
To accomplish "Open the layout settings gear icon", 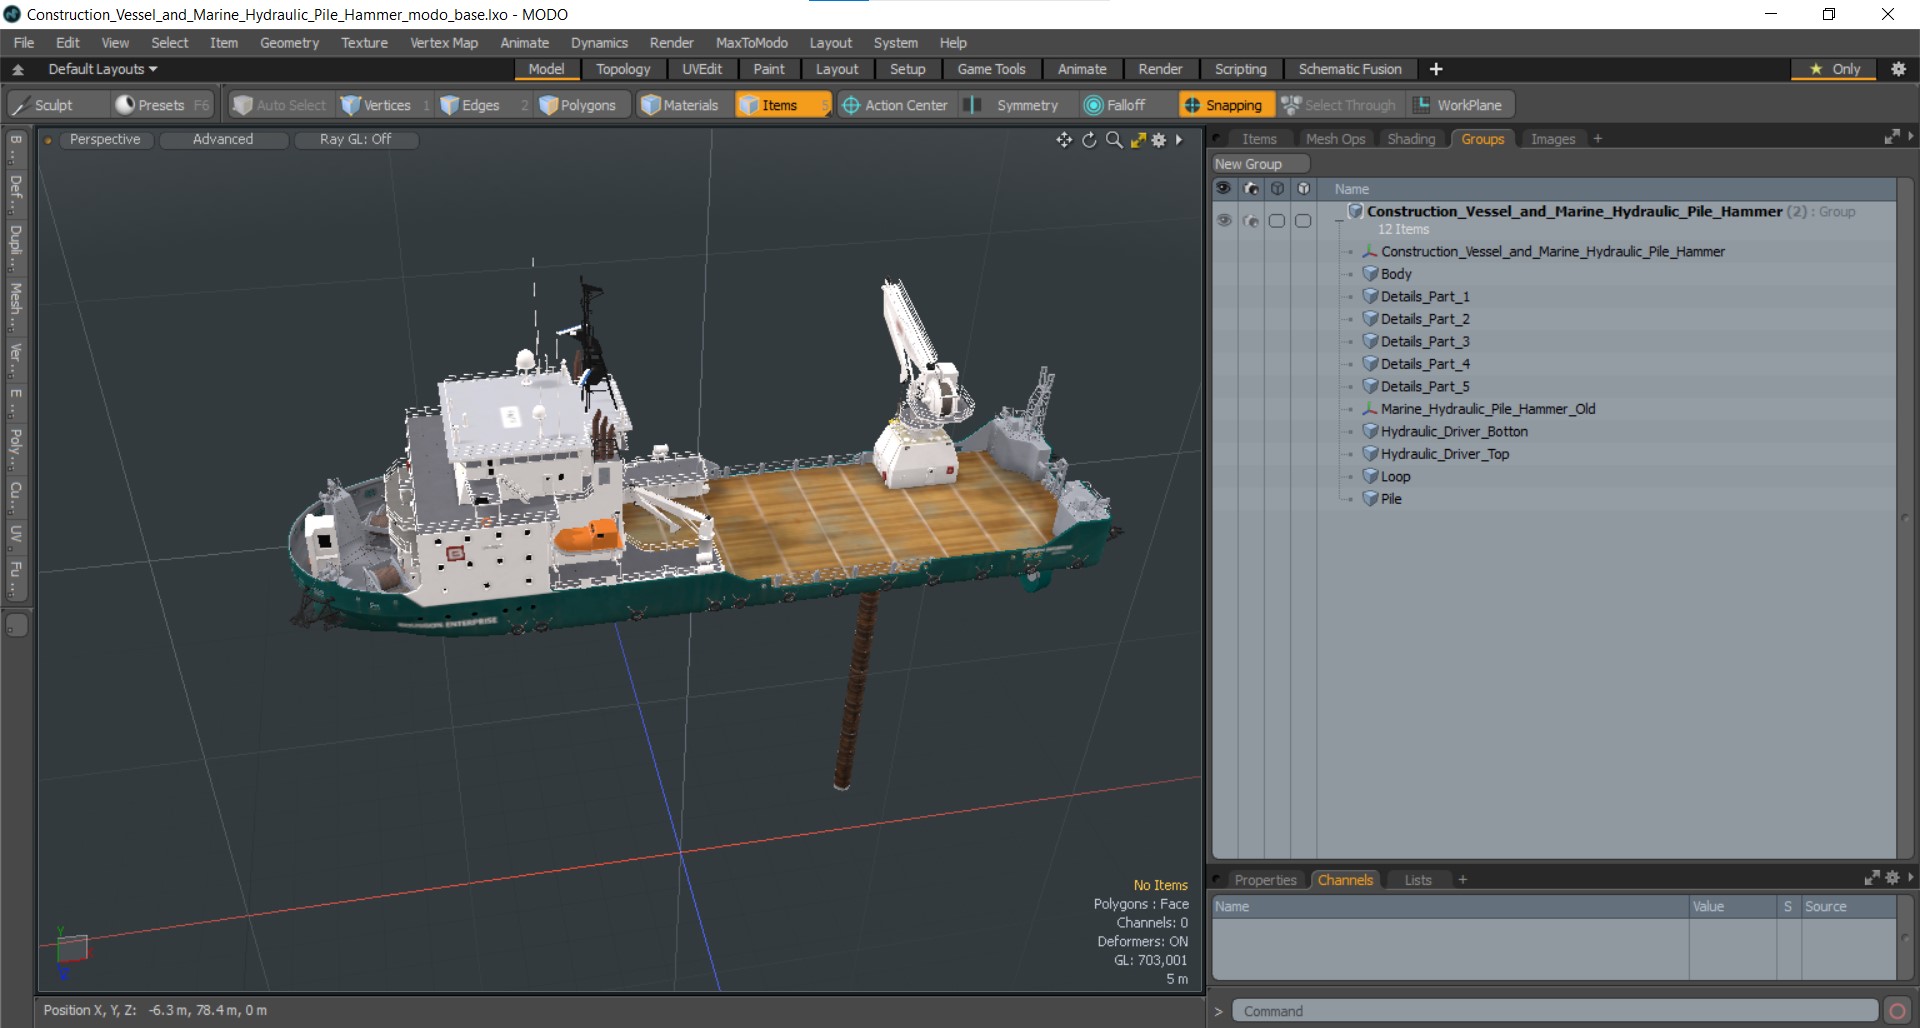I will [1898, 69].
